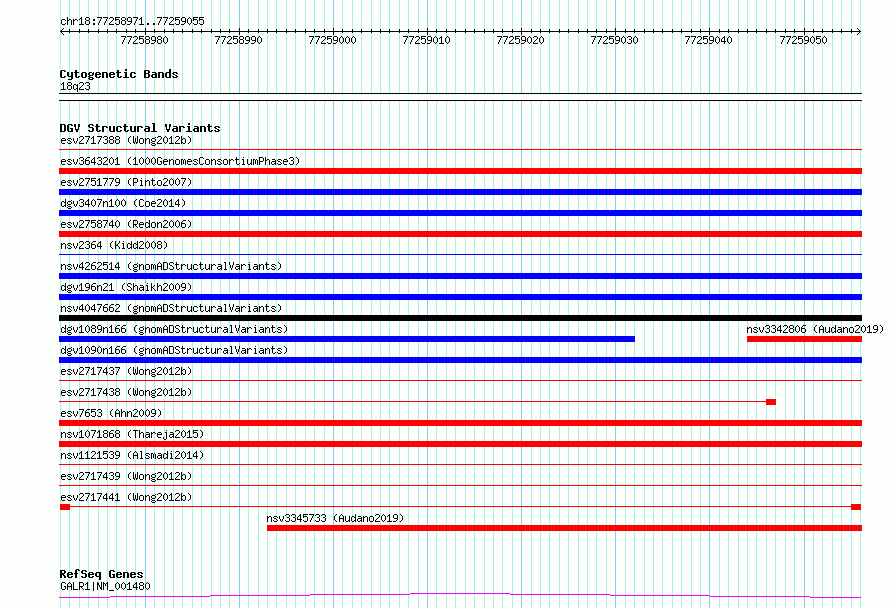Open dgv1090n166 (gnomADStructuralVariants) label
890x608 pixels.
[x=174, y=350]
